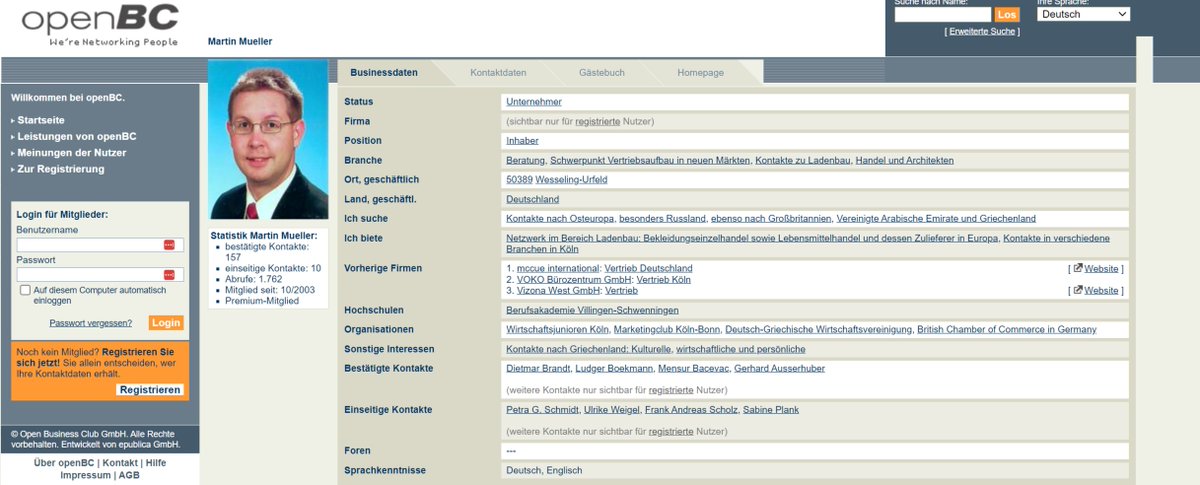The height and width of the screenshot is (485, 1200).
Task: Click Netzwerk im Bereich Ladenbau link
Action: [752, 238]
